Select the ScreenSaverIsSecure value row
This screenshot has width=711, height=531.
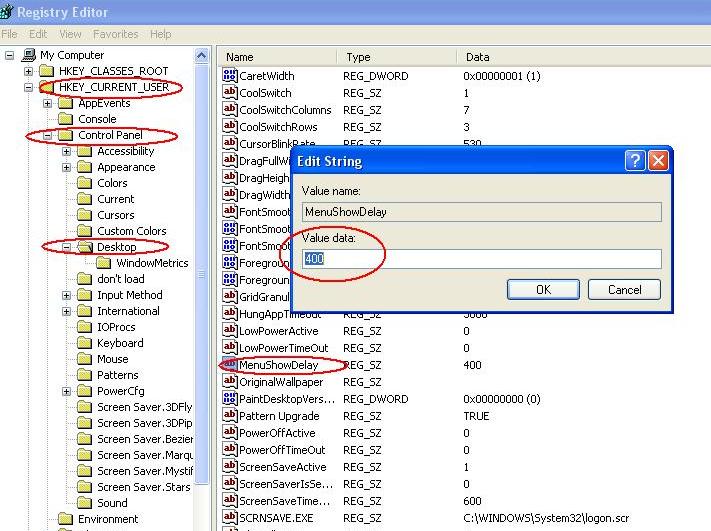click(x=286, y=484)
